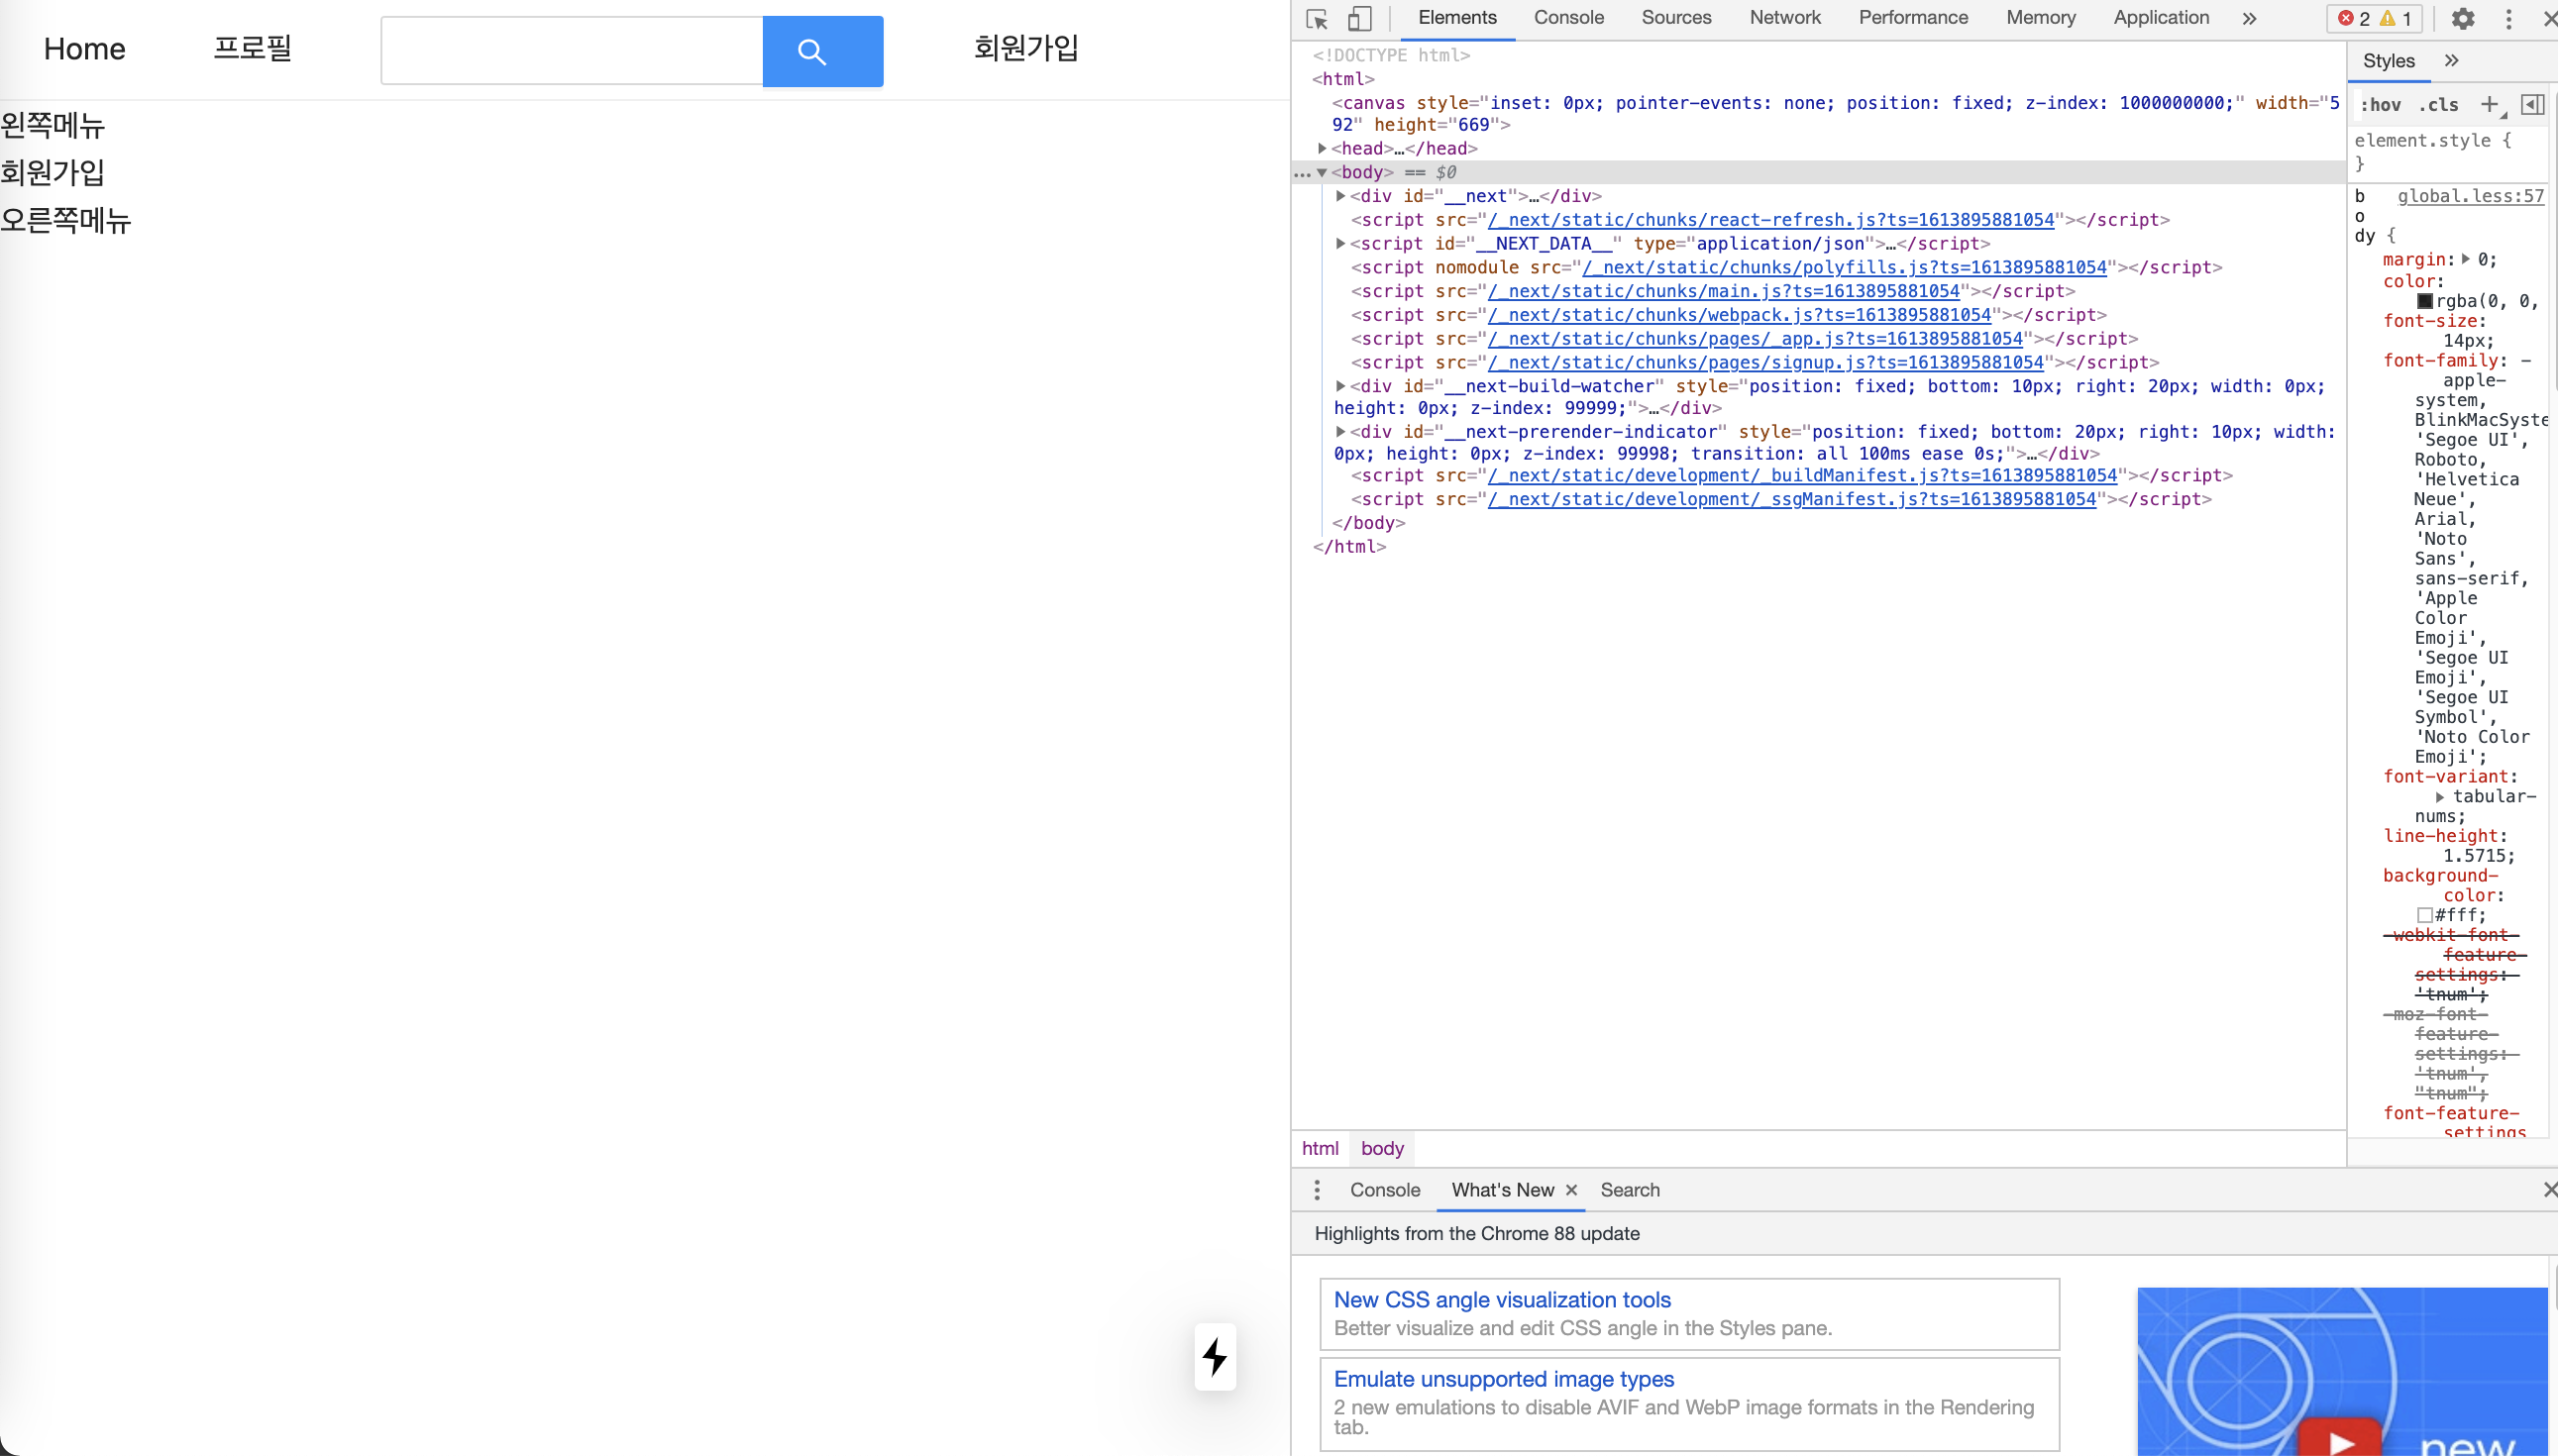This screenshot has width=2558, height=1456.
Task: Toggle the device toolbar icon
Action: pyautogui.click(x=1359, y=19)
